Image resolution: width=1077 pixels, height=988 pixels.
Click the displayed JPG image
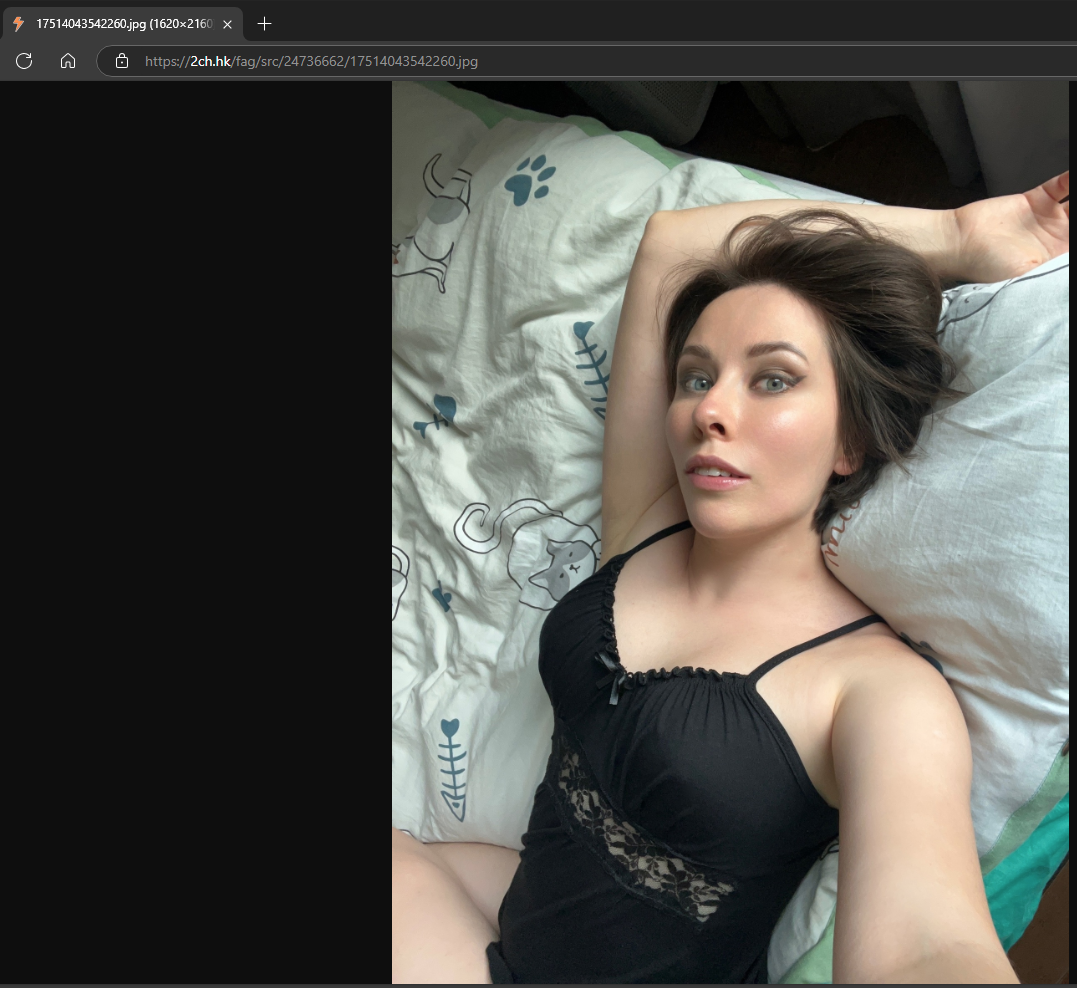tap(730, 532)
